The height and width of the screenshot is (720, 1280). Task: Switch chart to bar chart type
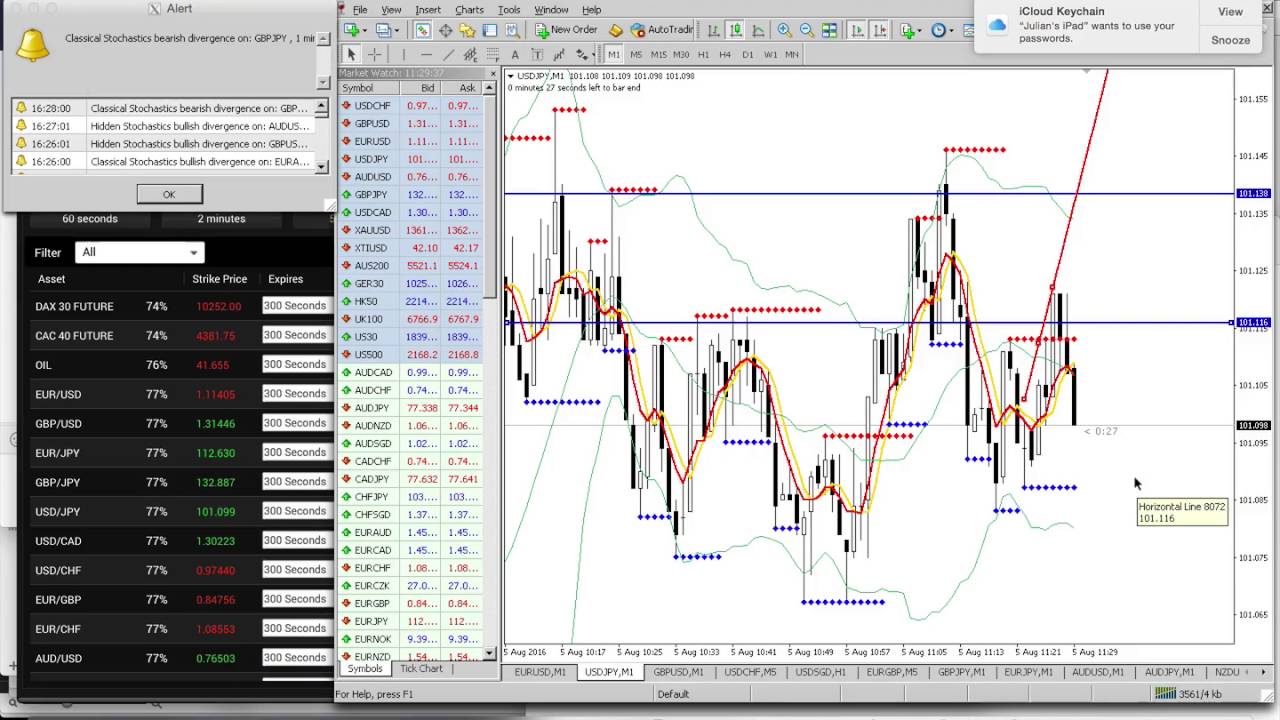pyautogui.click(x=712, y=30)
